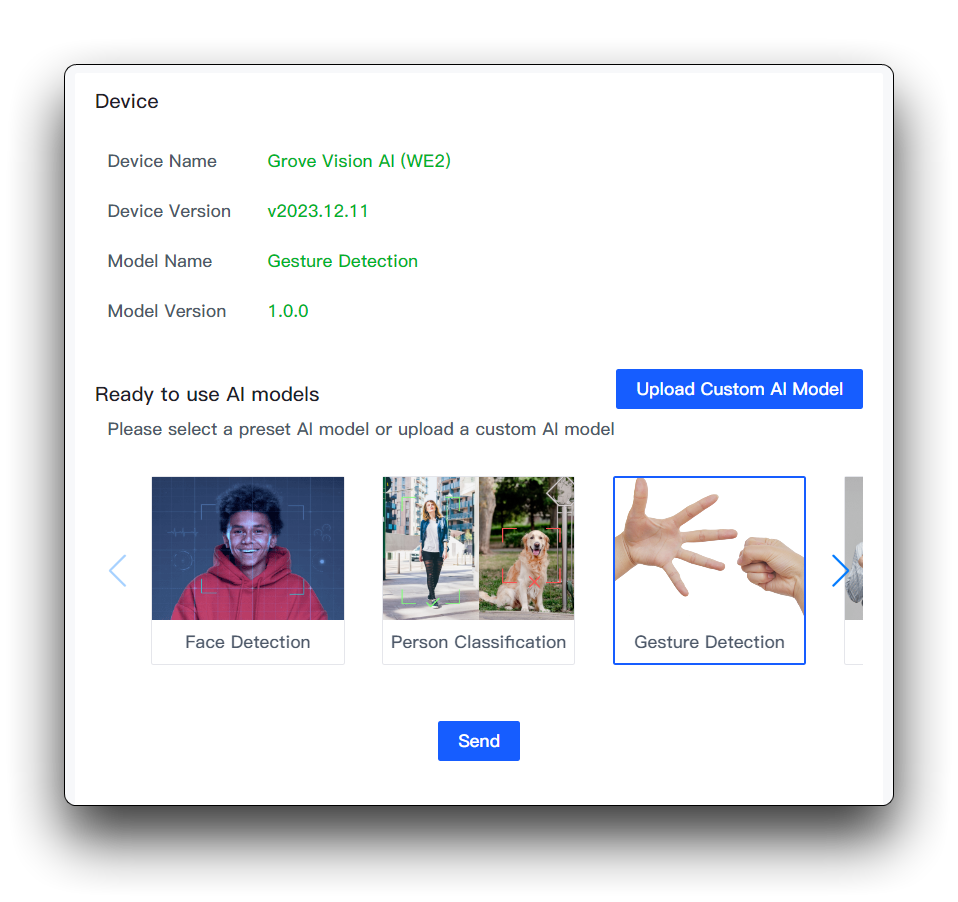The width and height of the screenshot is (958, 902).
Task: Select the Face Detection model thumbnail
Action: (248, 548)
